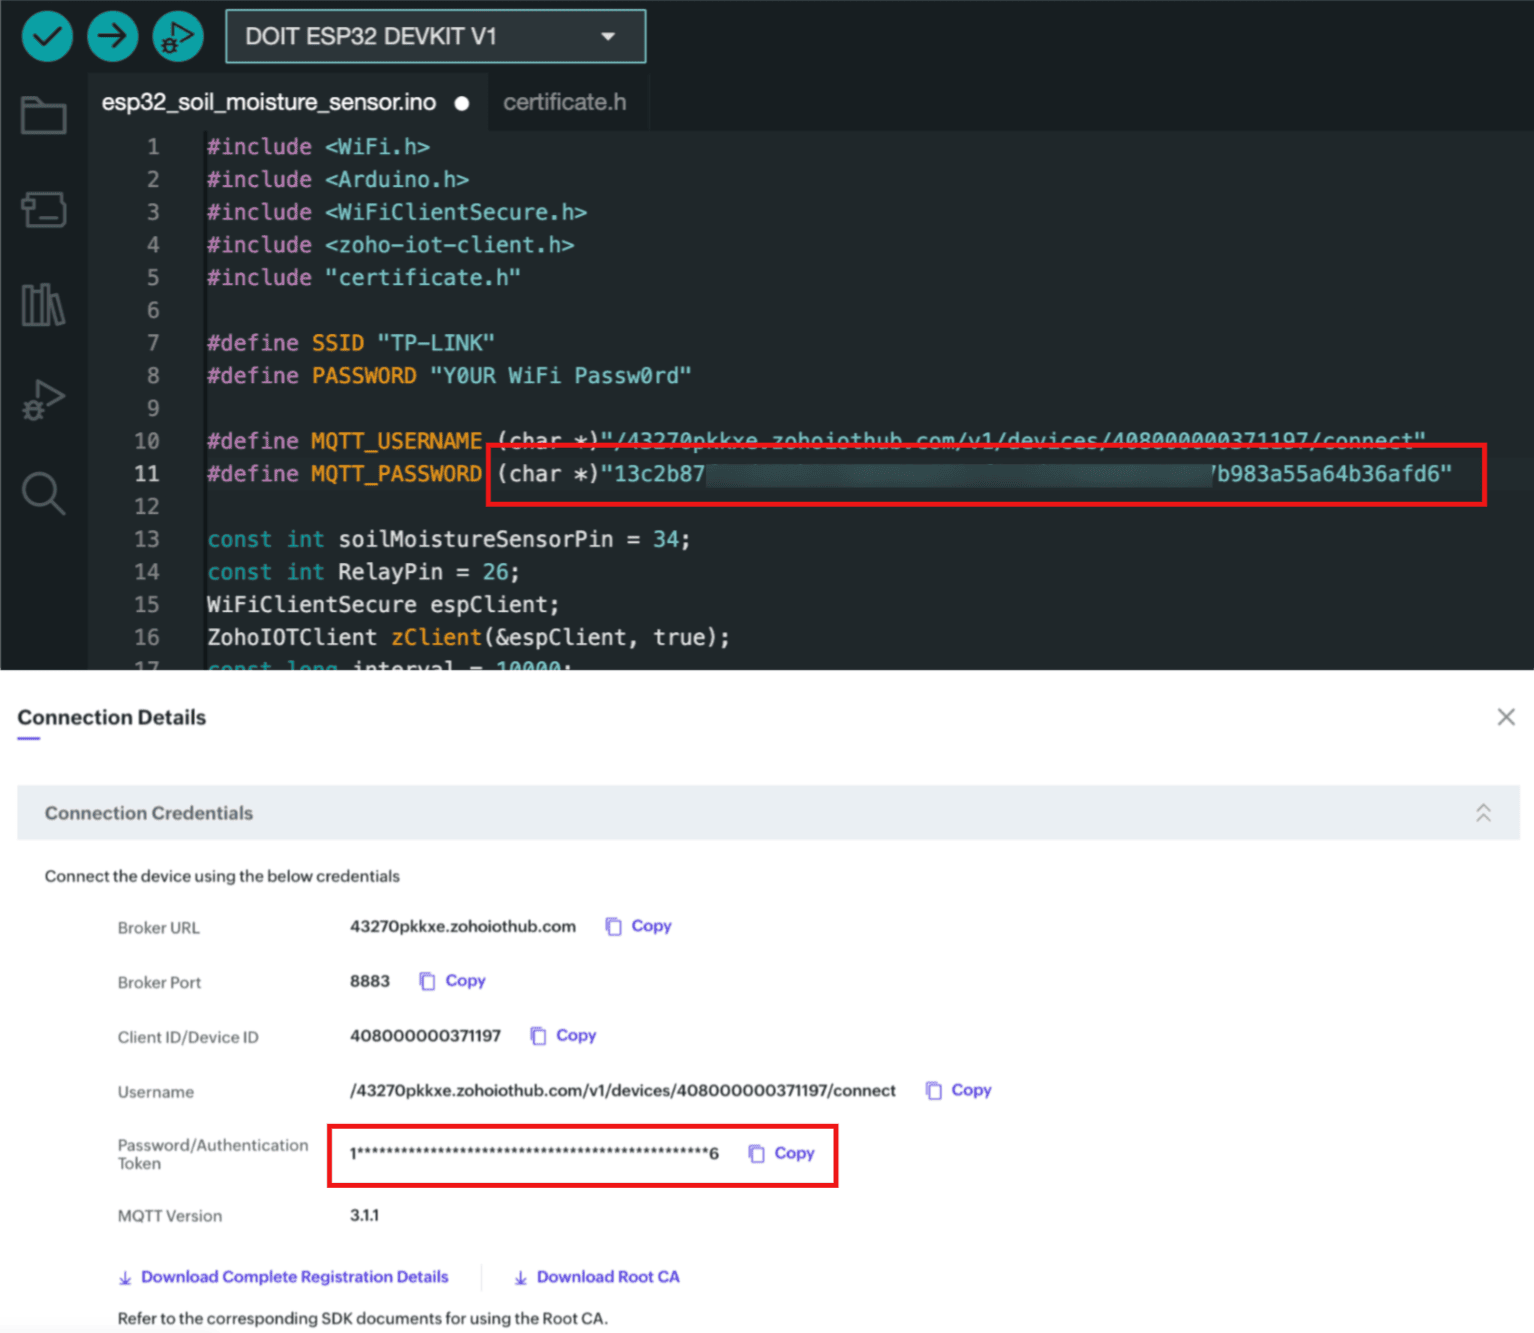Close the Connection Details panel

tap(1506, 717)
